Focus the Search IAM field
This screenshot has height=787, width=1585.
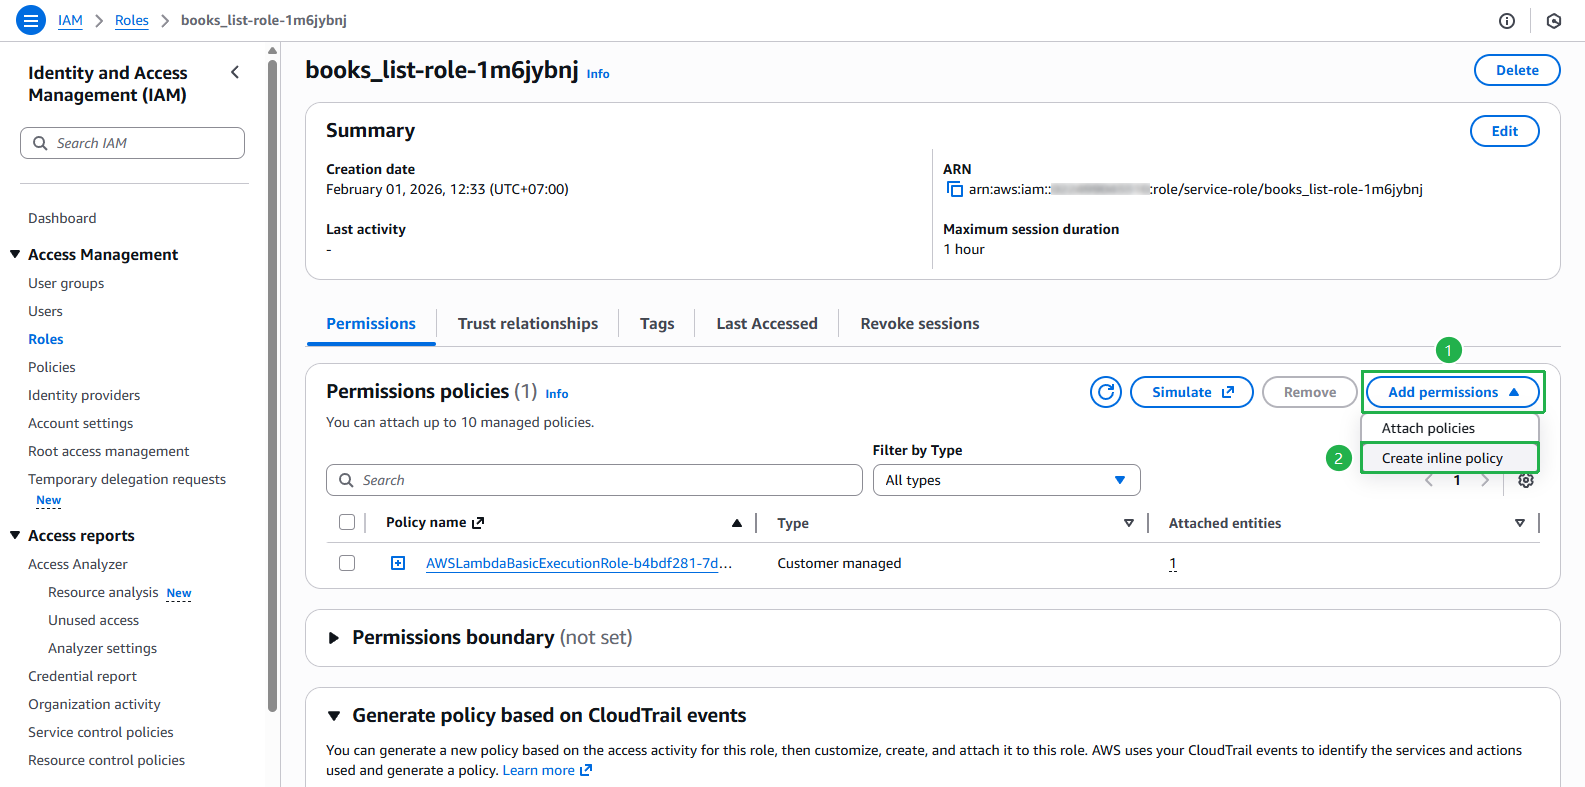pyautogui.click(x=132, y=143)
